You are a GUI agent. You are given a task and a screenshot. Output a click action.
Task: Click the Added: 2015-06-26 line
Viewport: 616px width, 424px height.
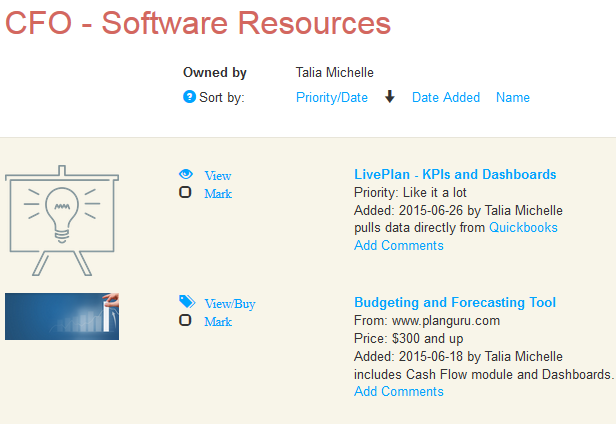(x=458, y=210)
